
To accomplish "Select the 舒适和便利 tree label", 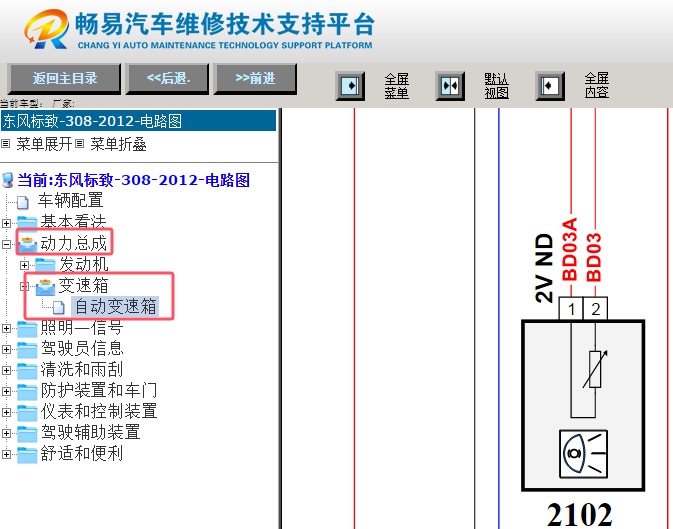I will [82, 453].
